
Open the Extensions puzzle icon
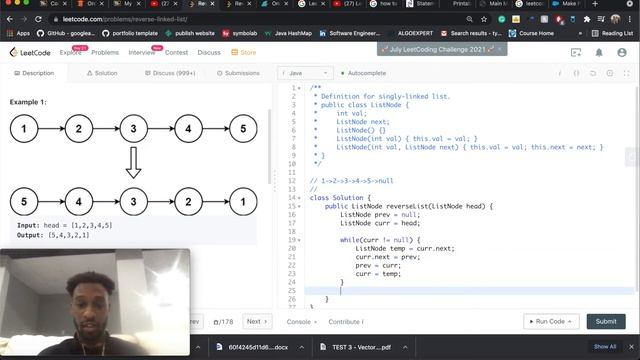(x=587, y=19)
